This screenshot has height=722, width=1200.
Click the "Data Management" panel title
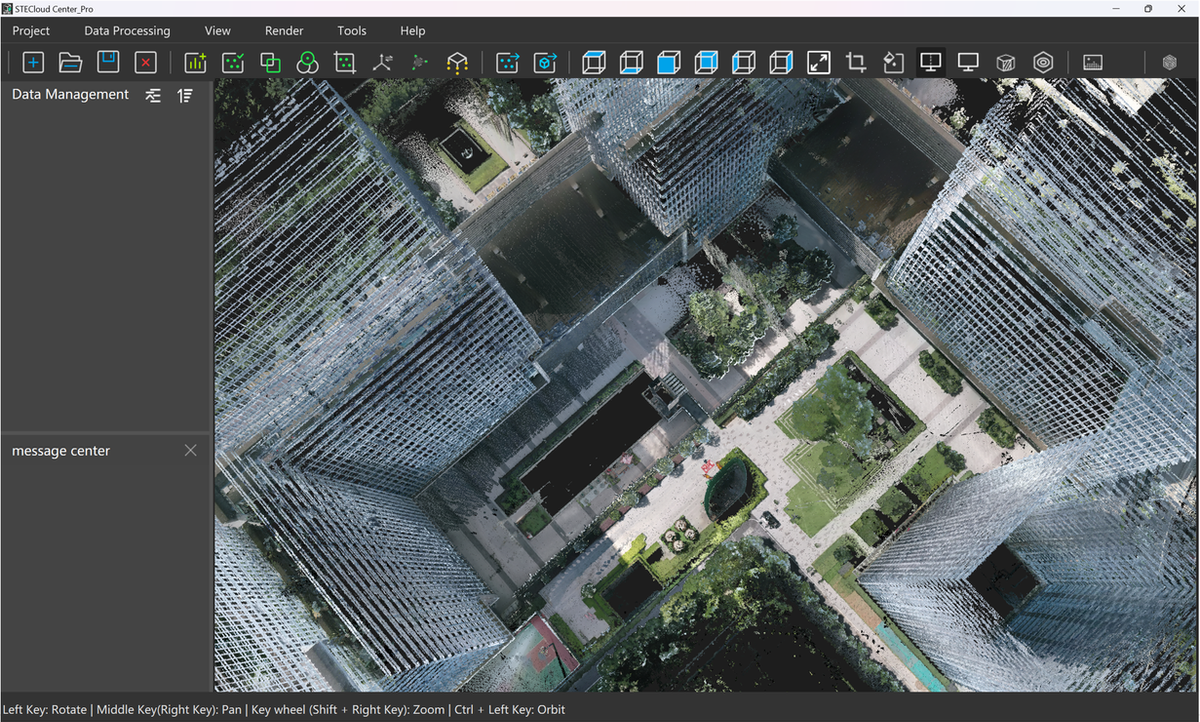click(x=71, y=94)
